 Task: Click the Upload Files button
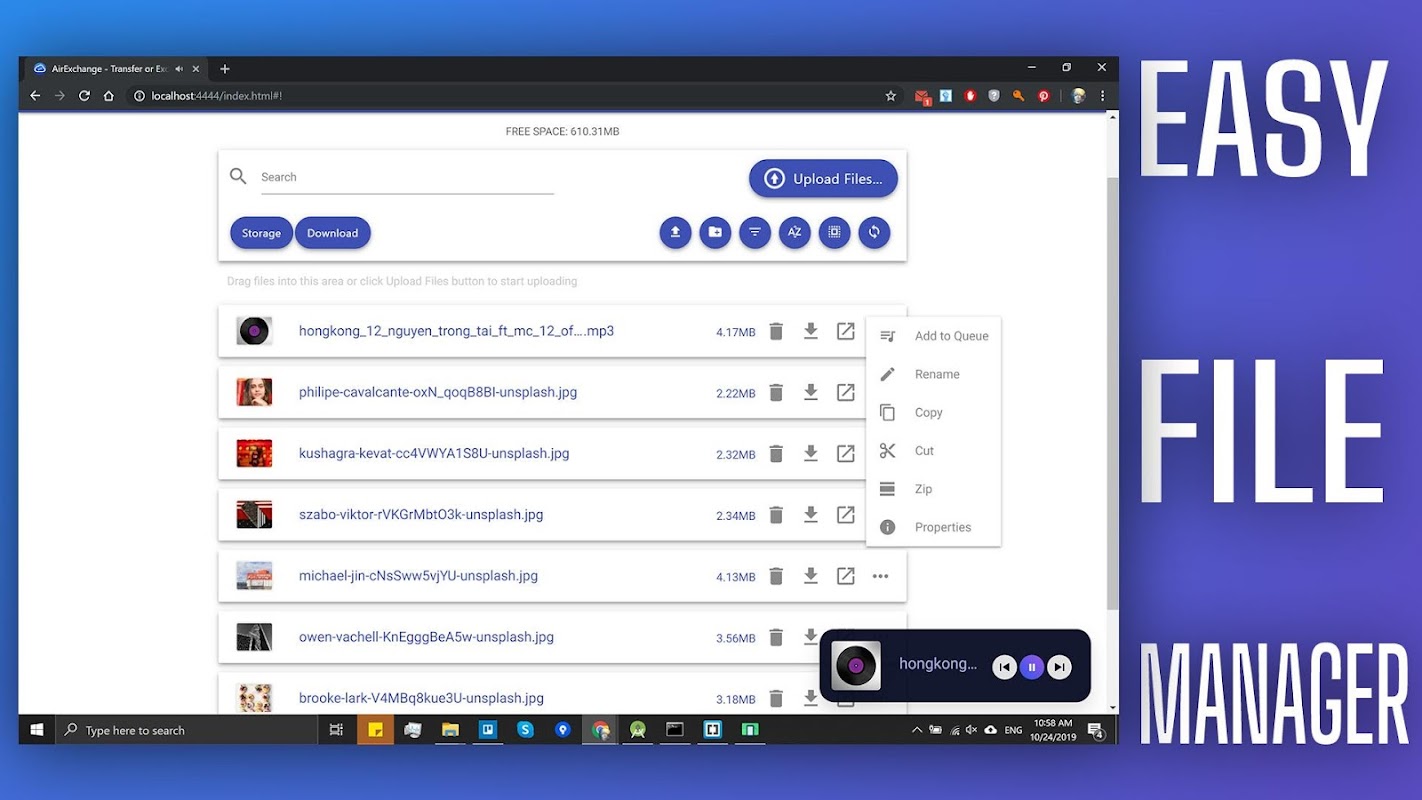click(x=823, y=179)
